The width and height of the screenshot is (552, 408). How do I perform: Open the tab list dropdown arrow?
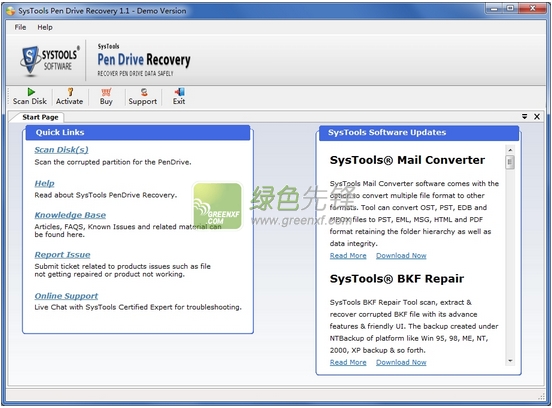(525, 117)
